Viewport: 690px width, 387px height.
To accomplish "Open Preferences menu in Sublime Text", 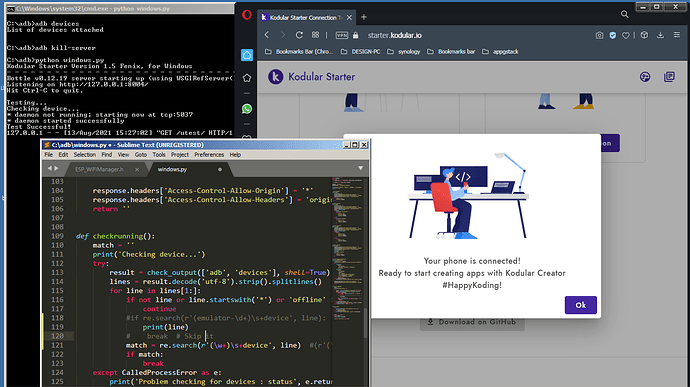I will [x=209, y=155].
